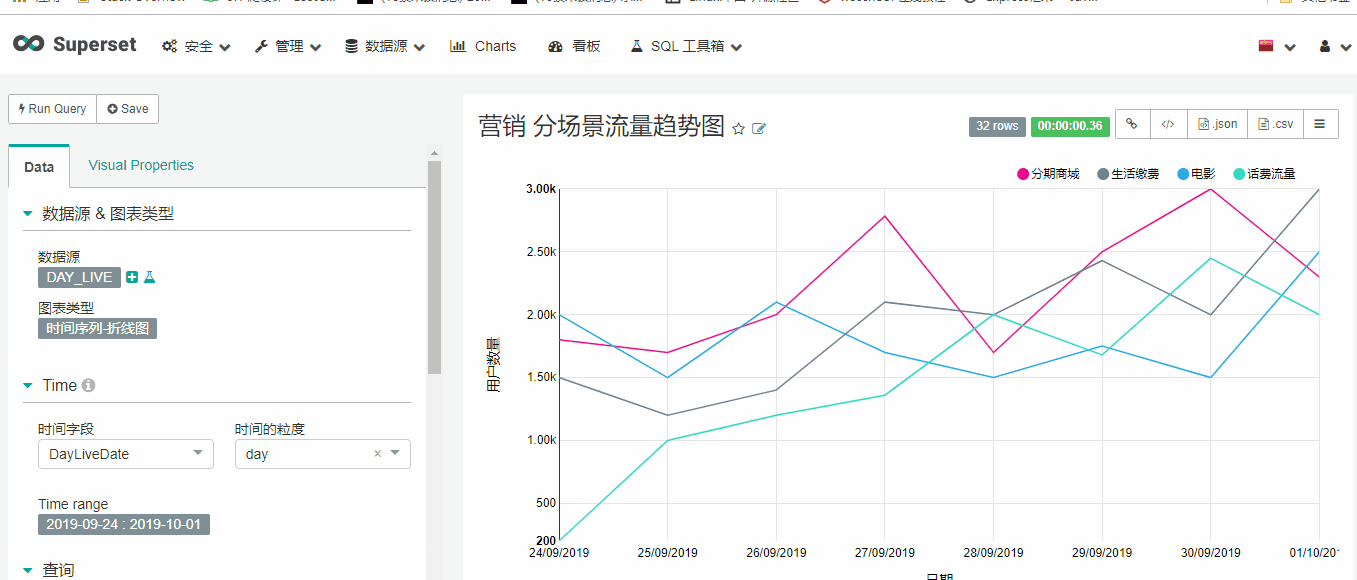Click the Superset infinity logo
The image size is (1357, 580).
point(27,44)
